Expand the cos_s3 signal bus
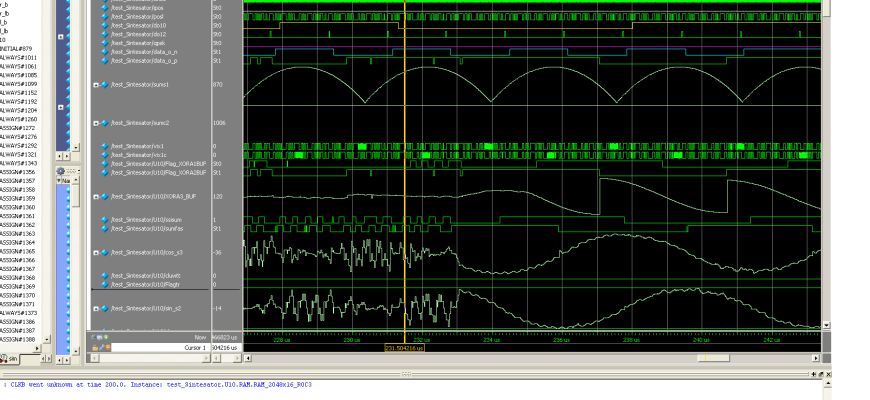870x400 pixels. [x=96, y=252]
